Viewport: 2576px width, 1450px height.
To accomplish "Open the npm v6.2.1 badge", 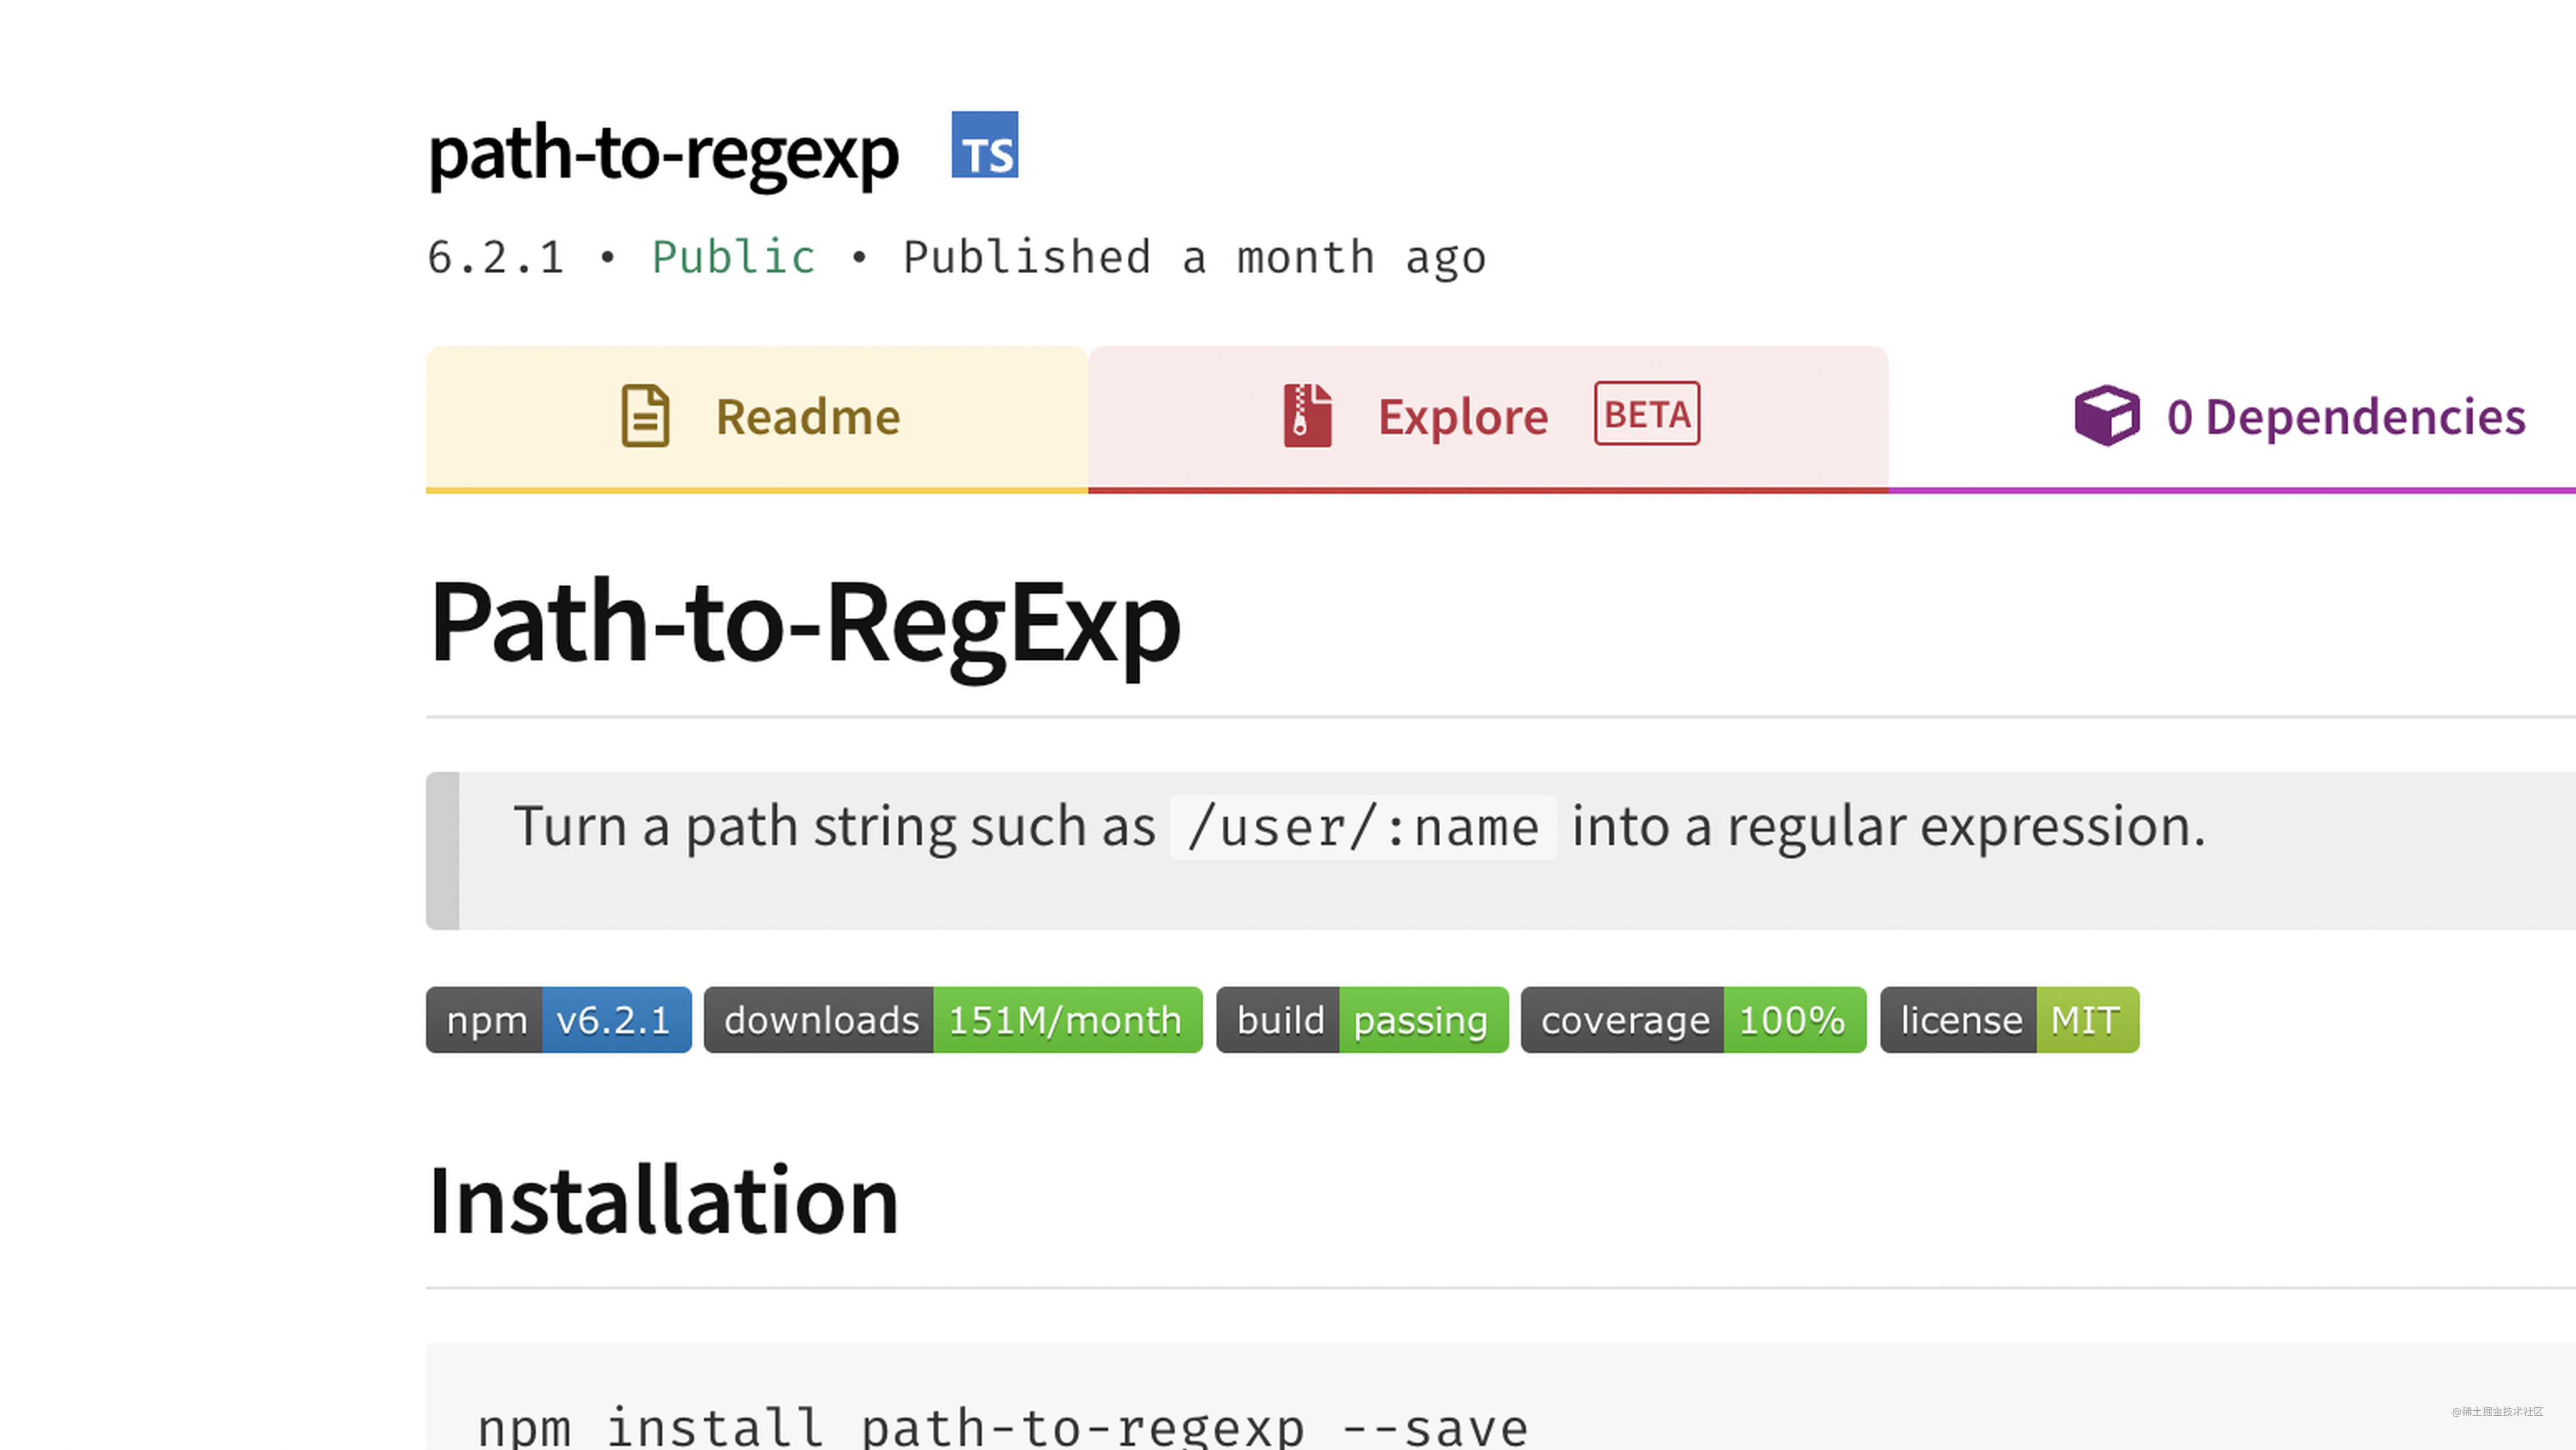I will (x=558, y=1020).
